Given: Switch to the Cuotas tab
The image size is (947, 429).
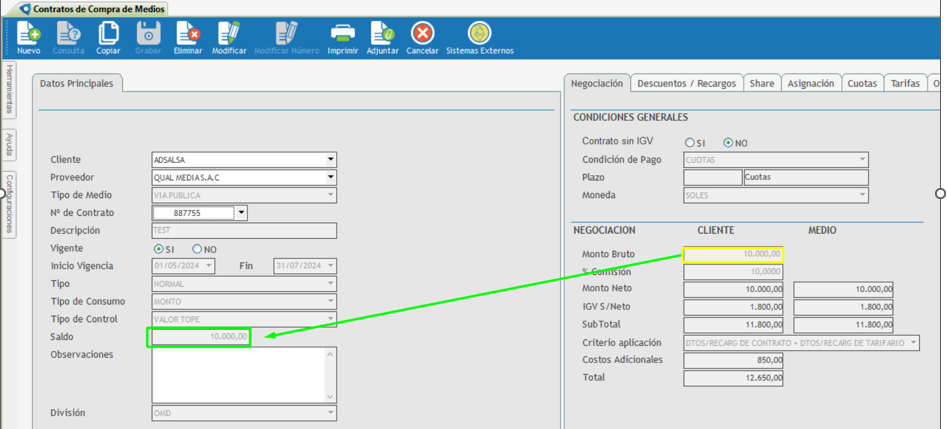Looking at the screenshot, I should (x=862, y=84).
